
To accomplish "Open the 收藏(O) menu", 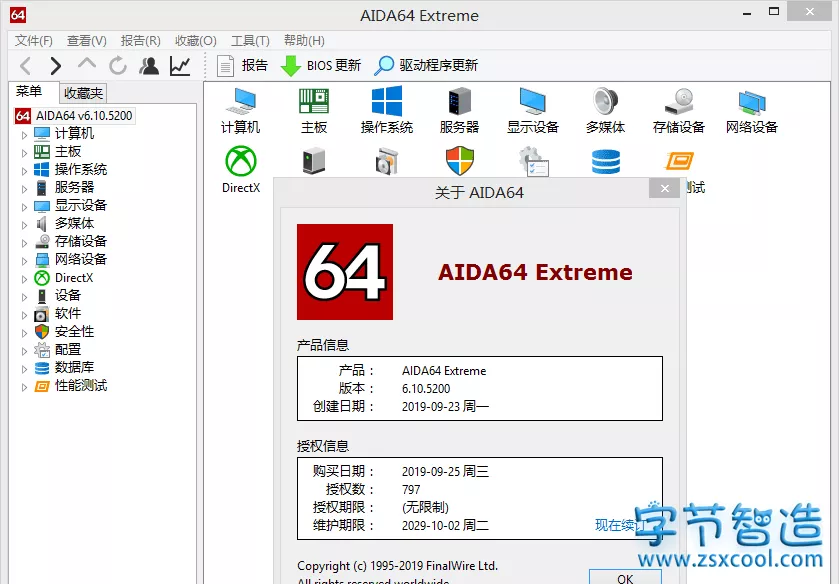I will pyautogui.click(x=196, y=41).
